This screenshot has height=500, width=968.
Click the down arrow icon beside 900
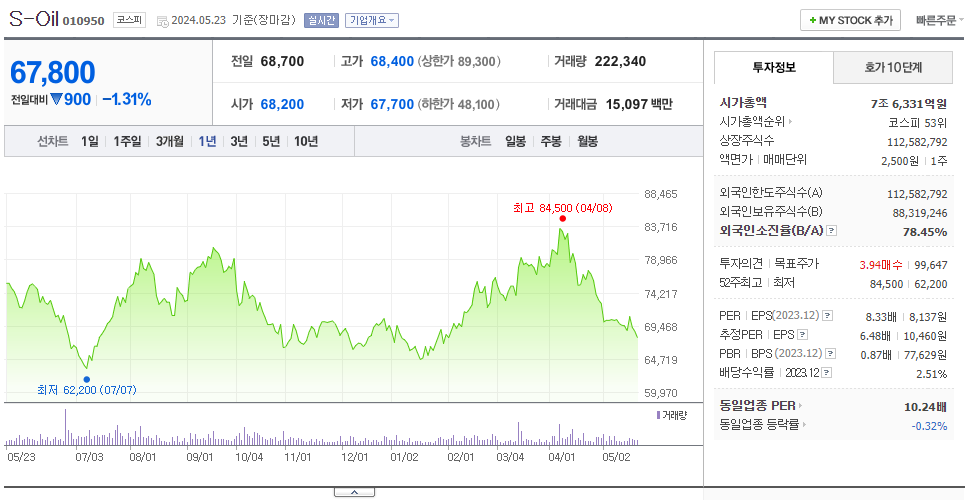[x=56, y=99]
